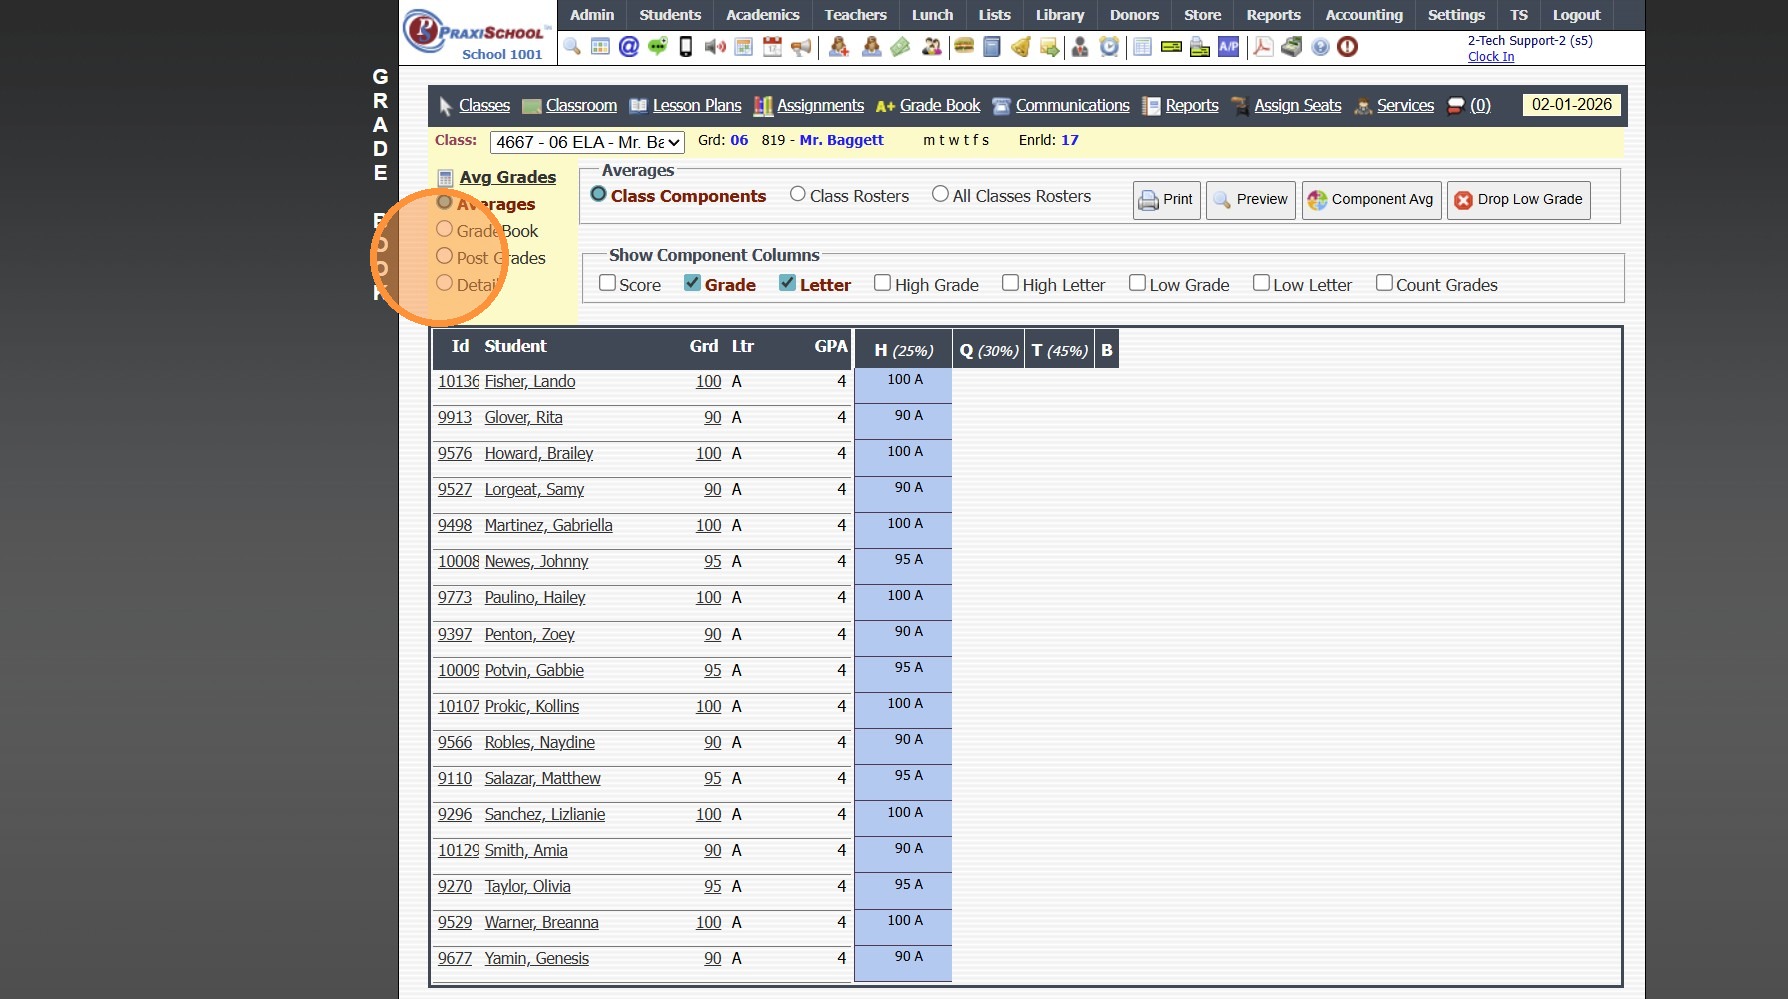1788x999 pixels.
Task: Click the Clock In link
Action: [1491, 57]
